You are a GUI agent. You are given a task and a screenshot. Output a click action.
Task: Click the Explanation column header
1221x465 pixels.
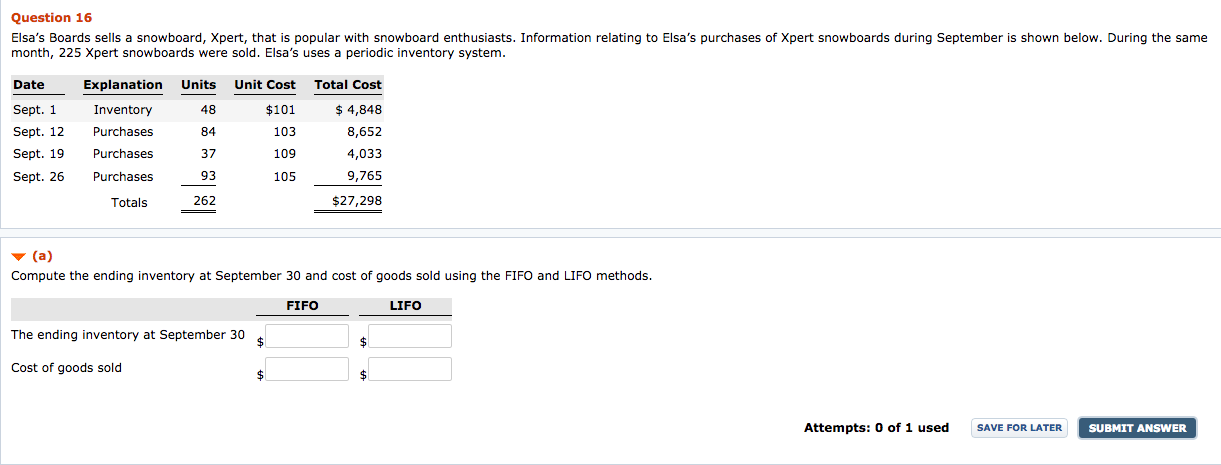click(123, 85)
